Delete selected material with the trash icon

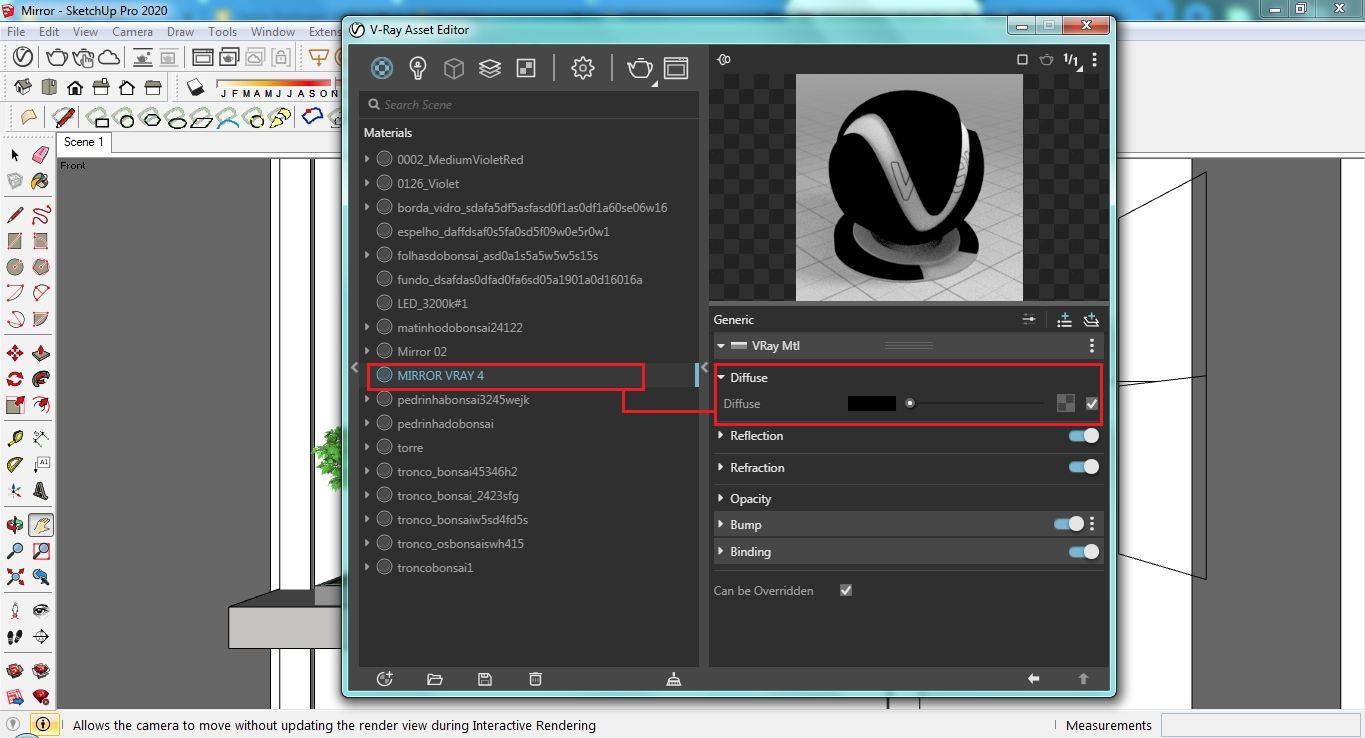pos(535,679)
